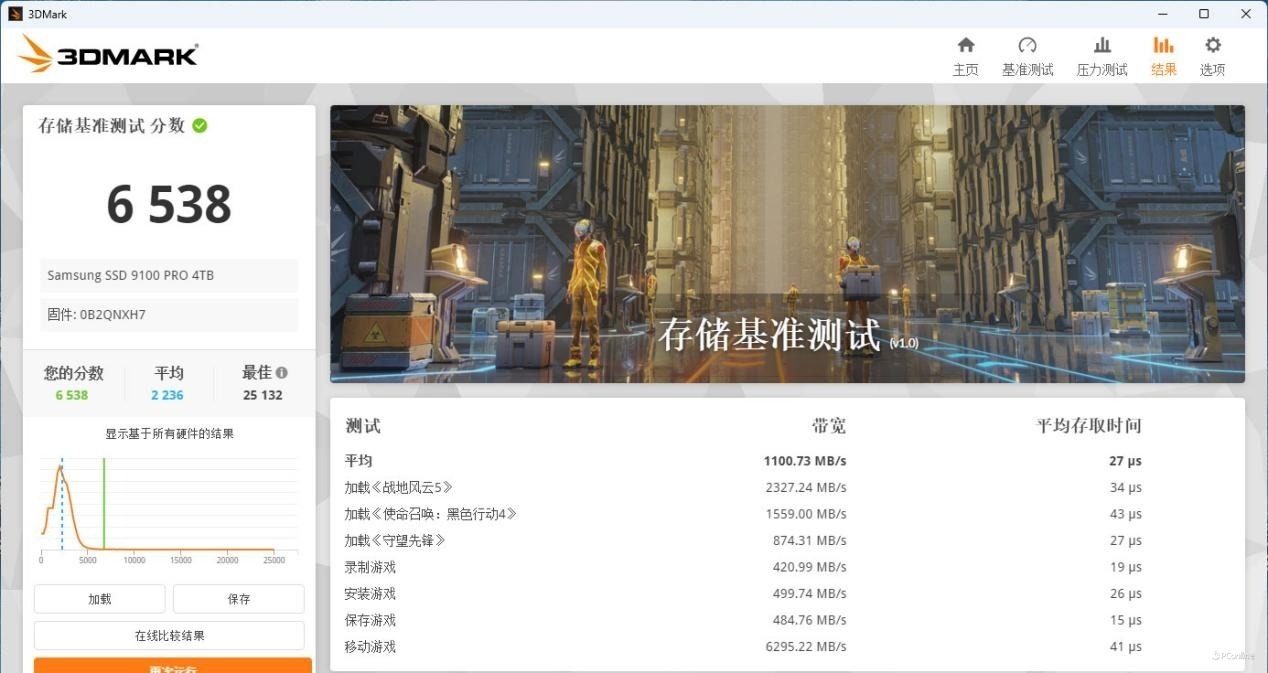Click the 15 μs access time value
Image resolution: width=1268 pixels, height=673 pixels.
pyautogui.click(x=1125, y=620)
